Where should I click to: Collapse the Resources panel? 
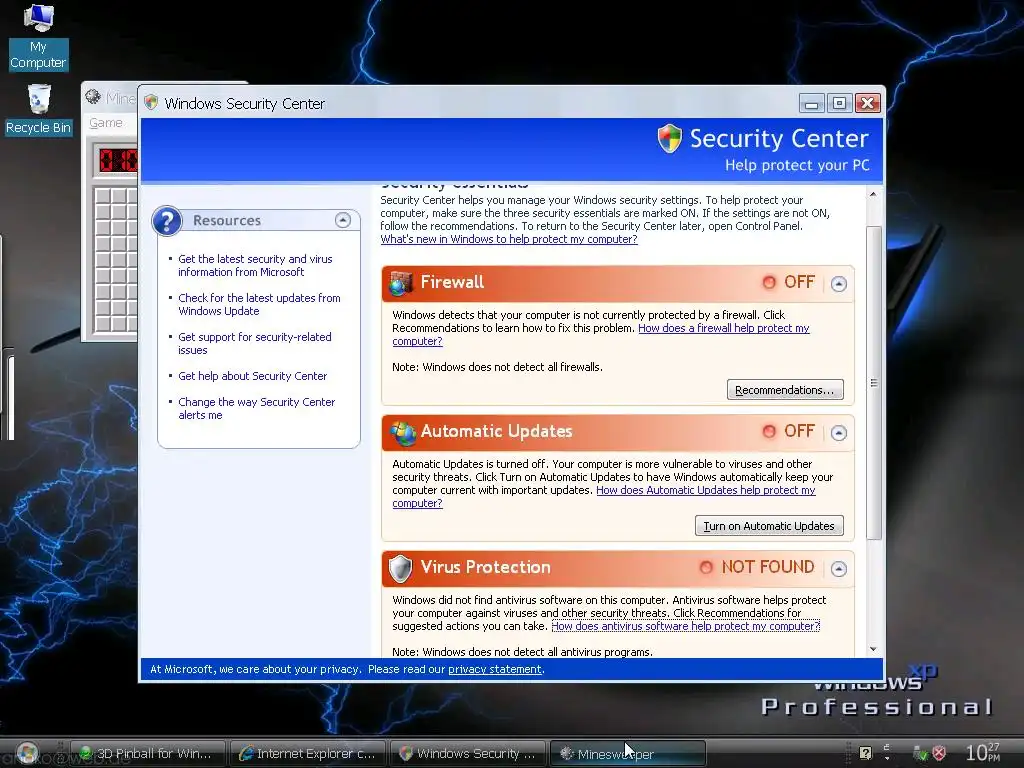point(343,220)
